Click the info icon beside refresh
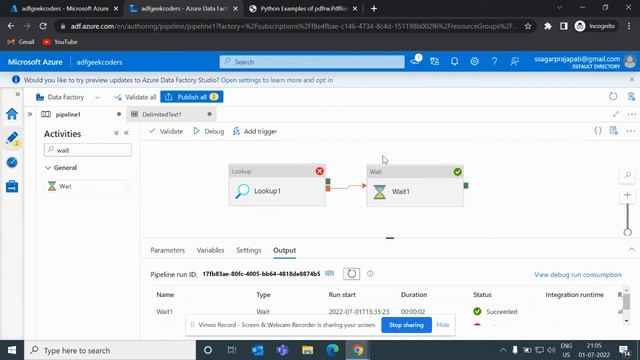Viewport: 640px width, 360px height. (x=370, y=273)
